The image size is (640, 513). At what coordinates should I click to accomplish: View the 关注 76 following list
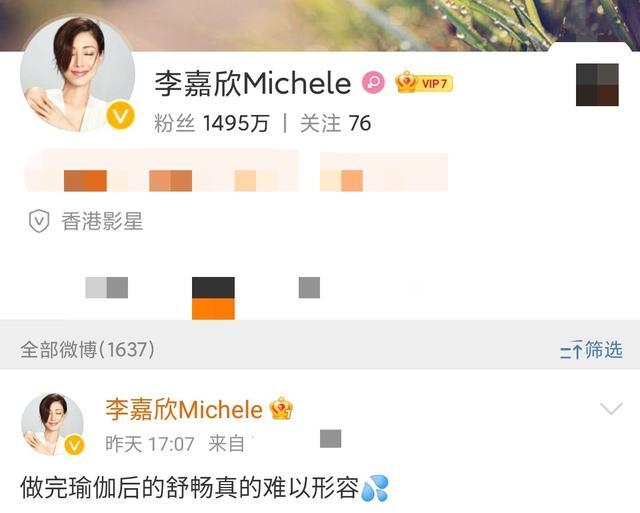tap(336, 123)
